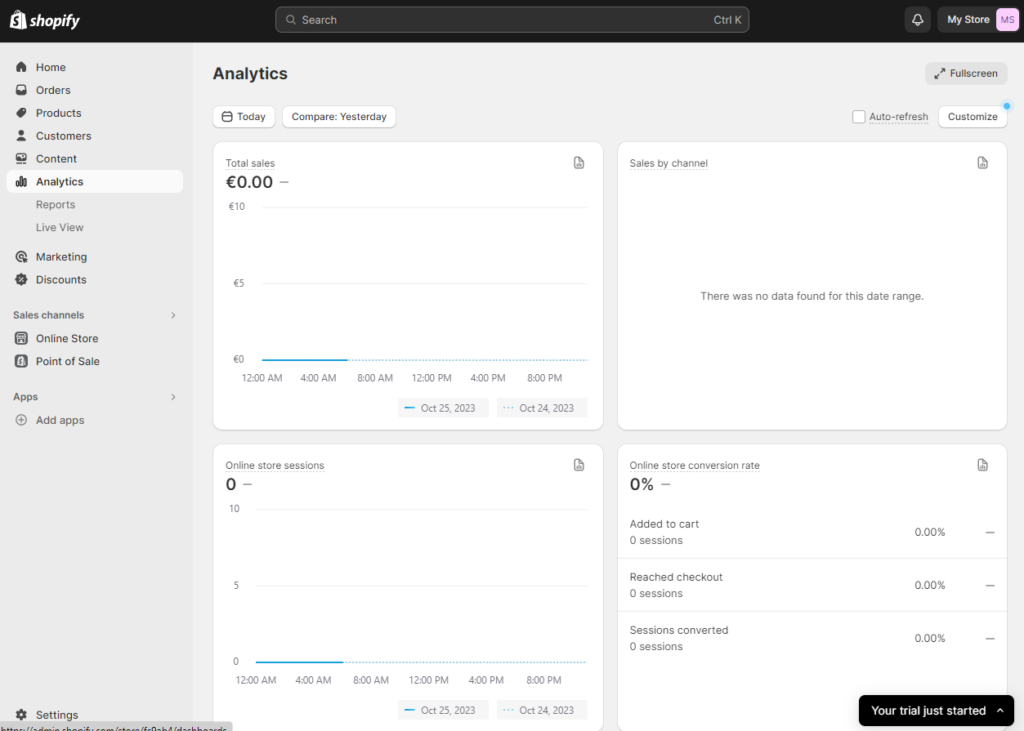Expand the trial banner chevron
This screenshot has height=731, width=1024.
(1000, 710)
